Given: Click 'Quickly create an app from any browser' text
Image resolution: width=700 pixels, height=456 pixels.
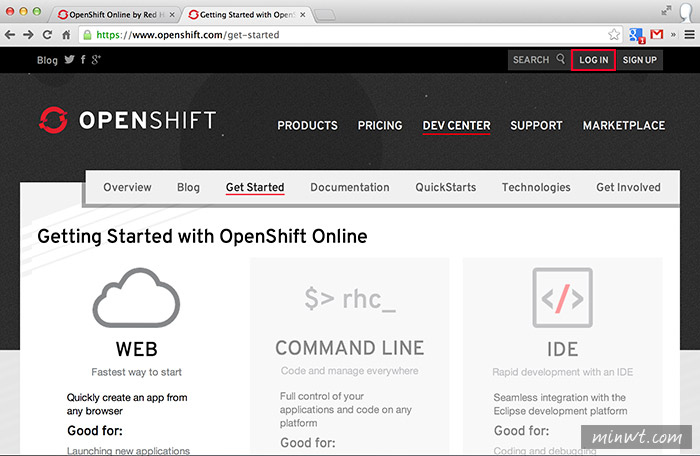Looking at the screenshot, I should coord(127,404).
